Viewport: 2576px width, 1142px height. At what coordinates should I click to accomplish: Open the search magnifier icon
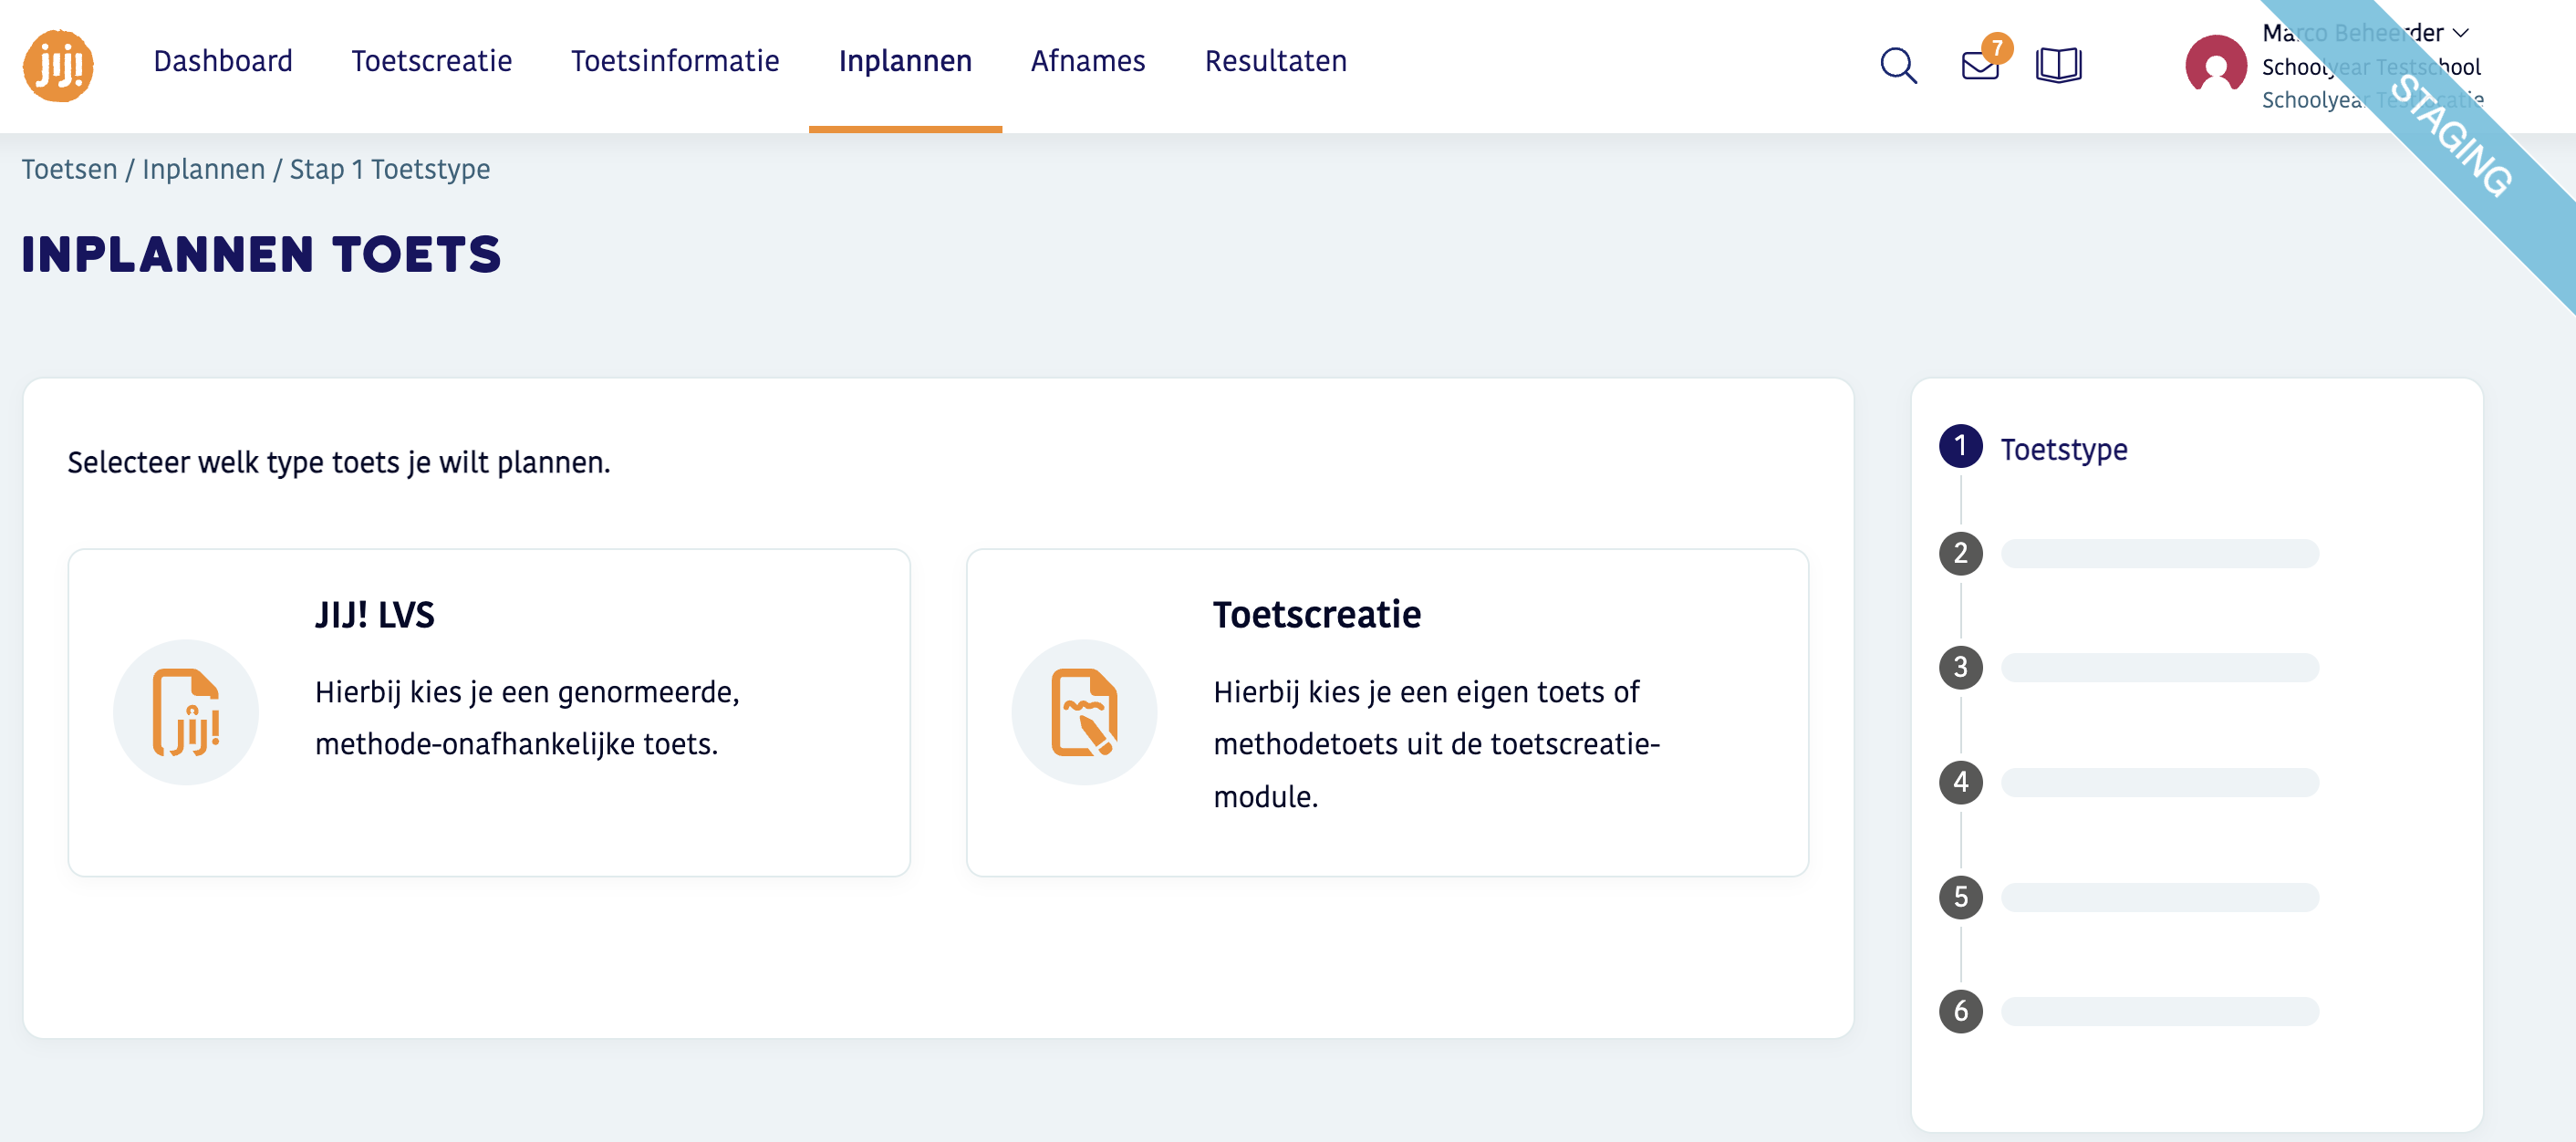tap(1897, 66)
